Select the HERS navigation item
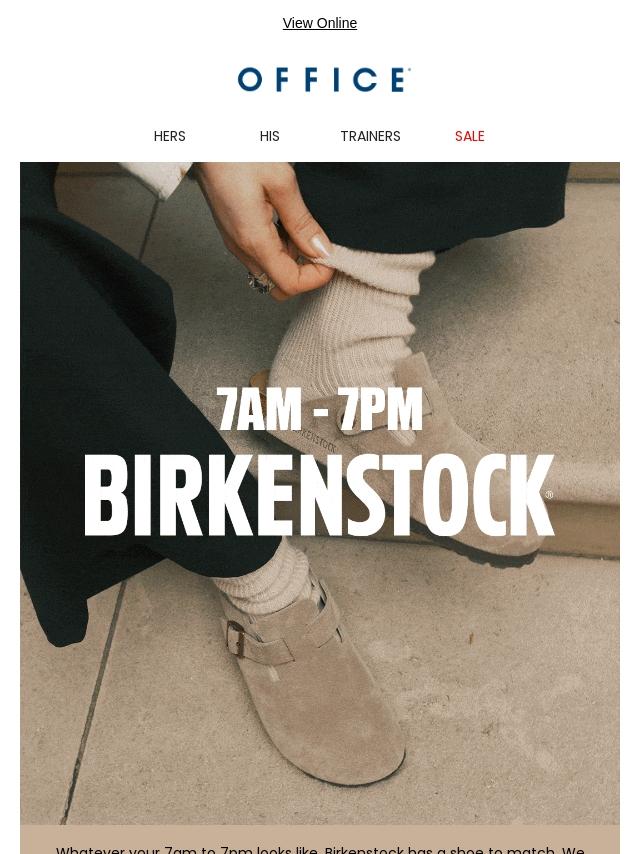The image size is (640, 854). [x=169, y=136]
